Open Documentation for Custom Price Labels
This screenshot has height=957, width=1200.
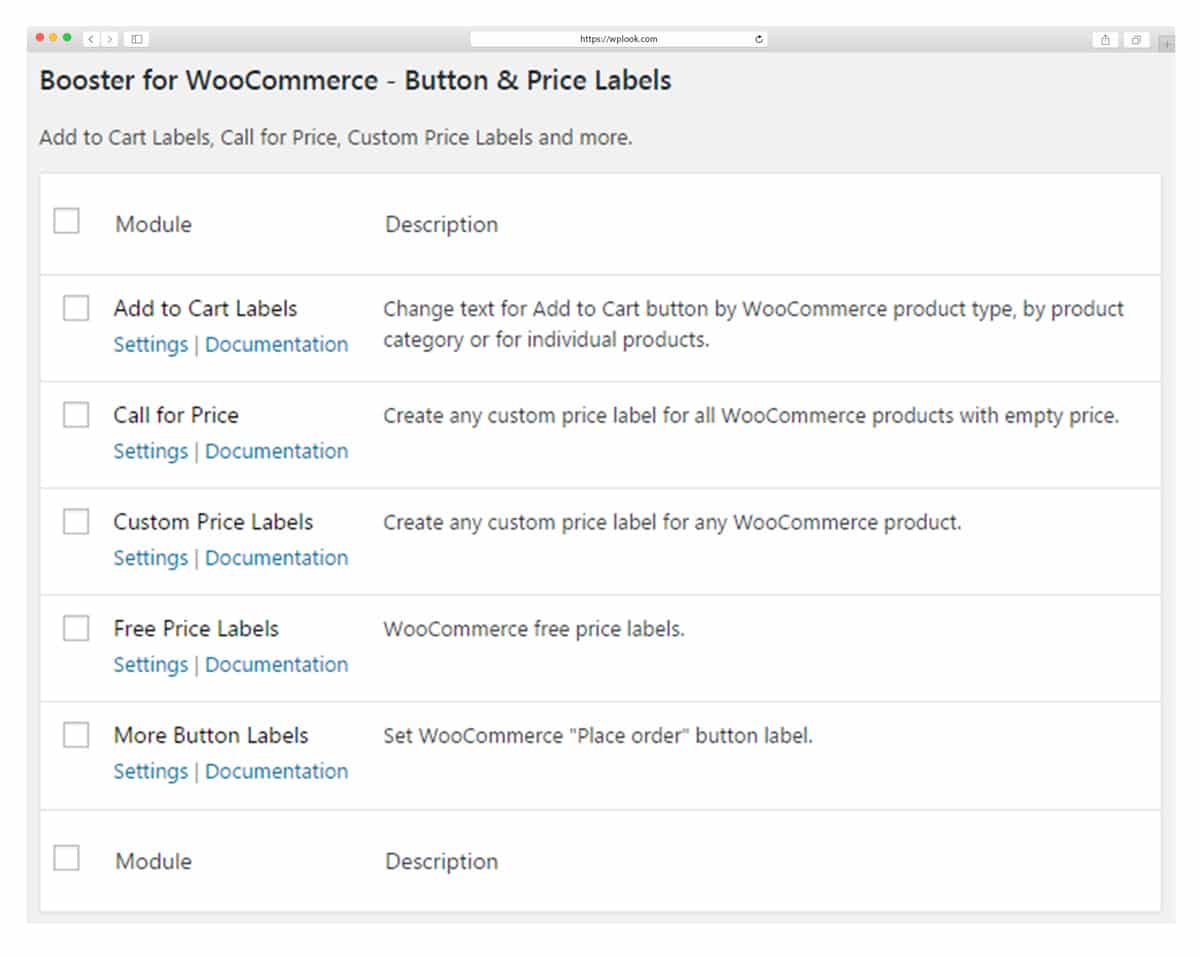(x=277, y=558)
